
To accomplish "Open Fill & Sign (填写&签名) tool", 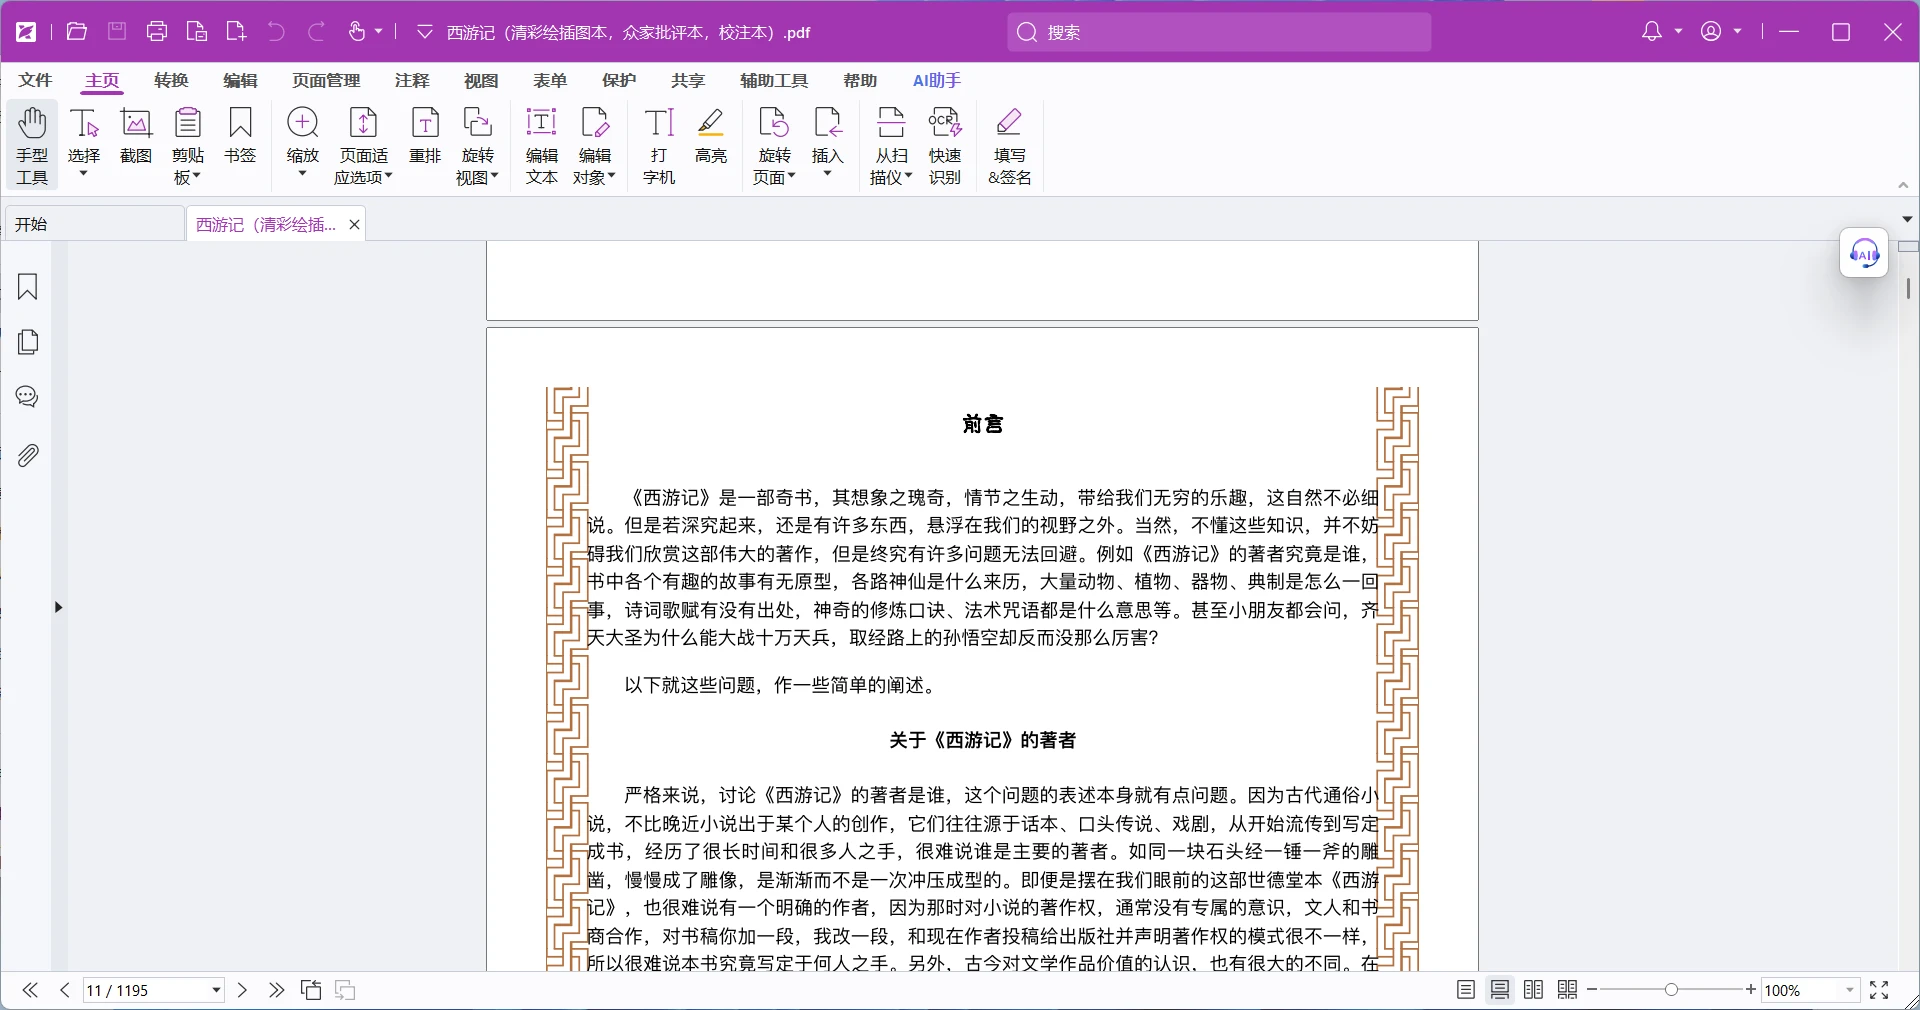I will pyautogui.click(x=1009, y=145).
